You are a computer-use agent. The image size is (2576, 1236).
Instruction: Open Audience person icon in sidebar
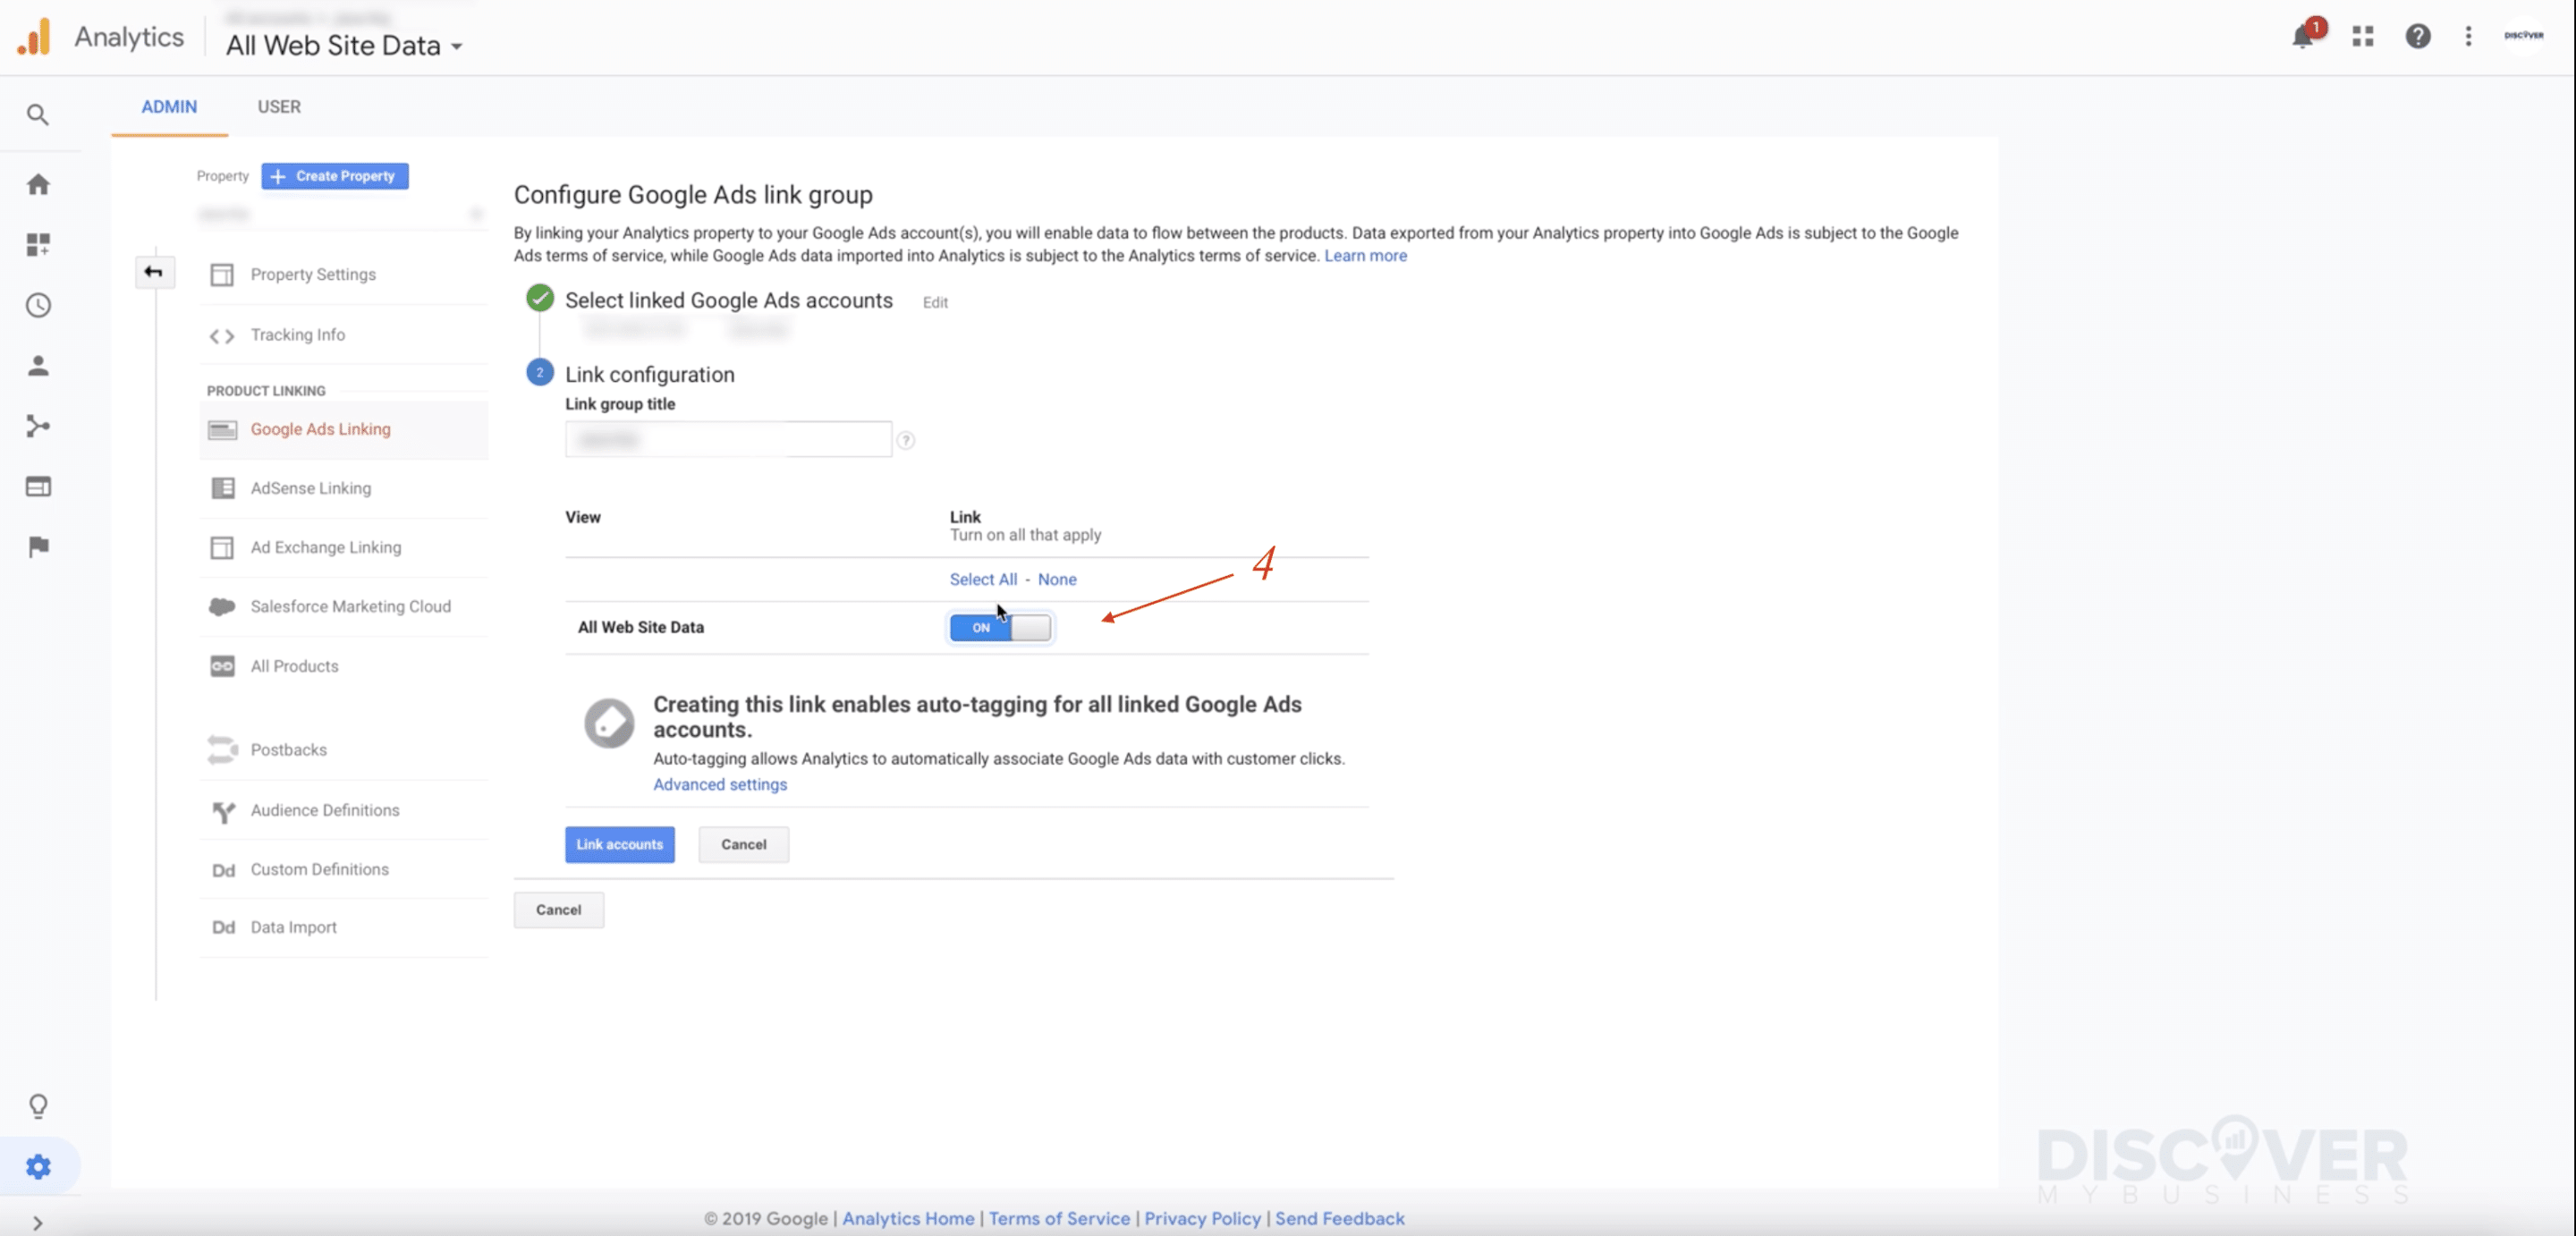[38, 366]
